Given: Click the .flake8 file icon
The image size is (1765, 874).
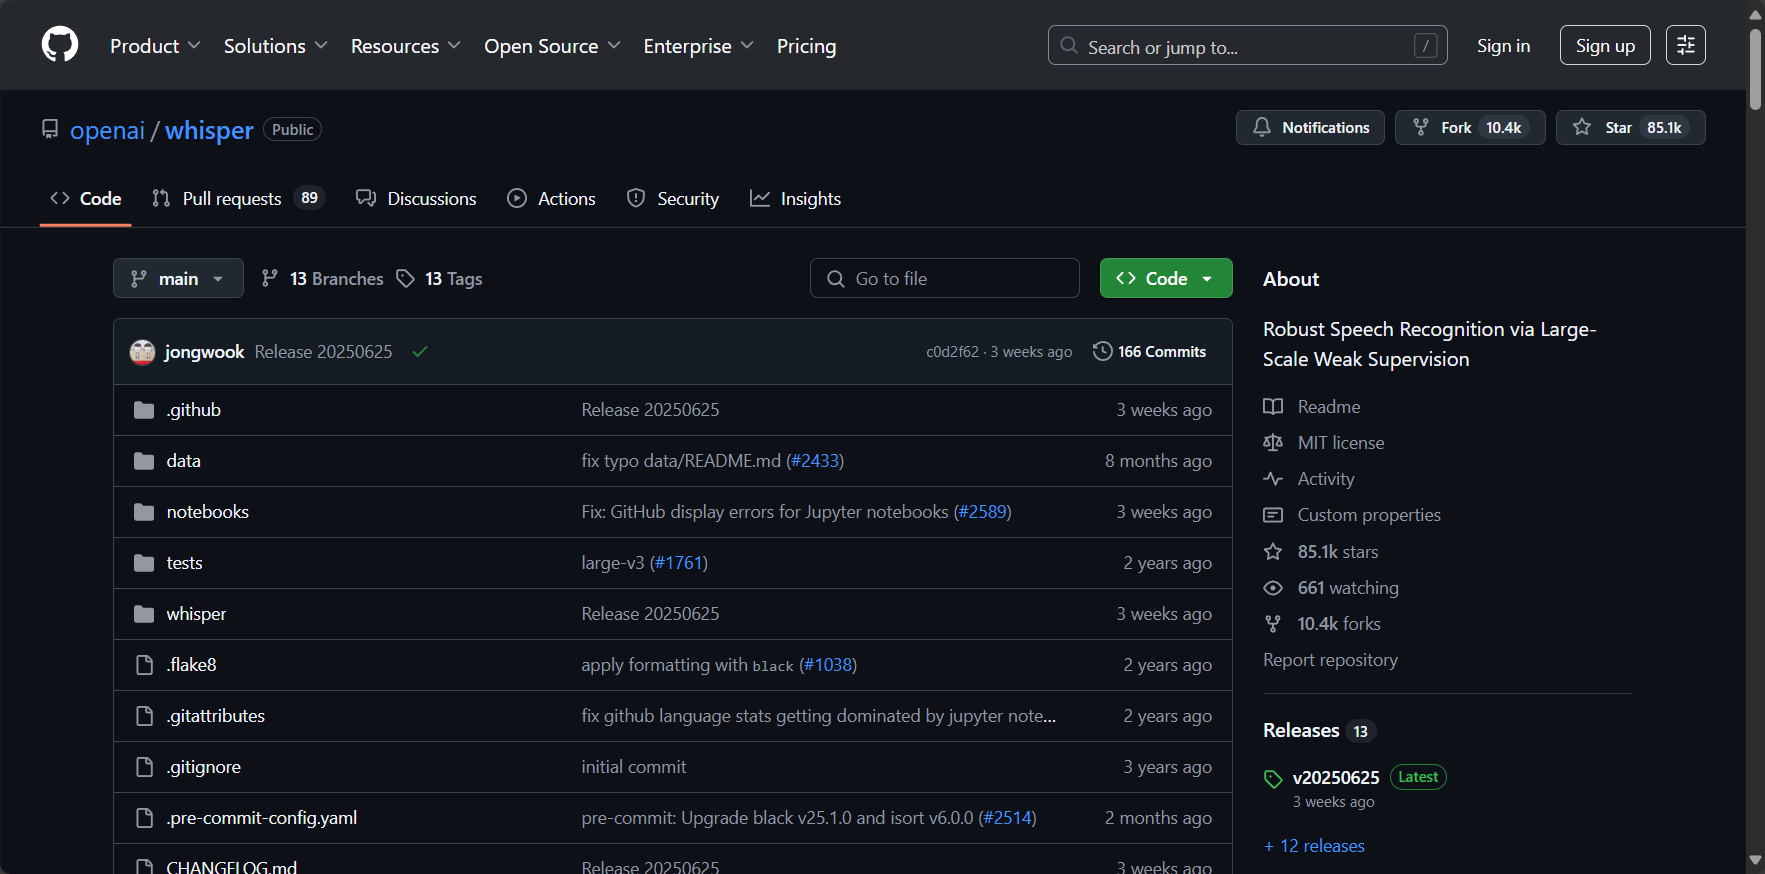Looking at the screenshot, I should point(144,665).
